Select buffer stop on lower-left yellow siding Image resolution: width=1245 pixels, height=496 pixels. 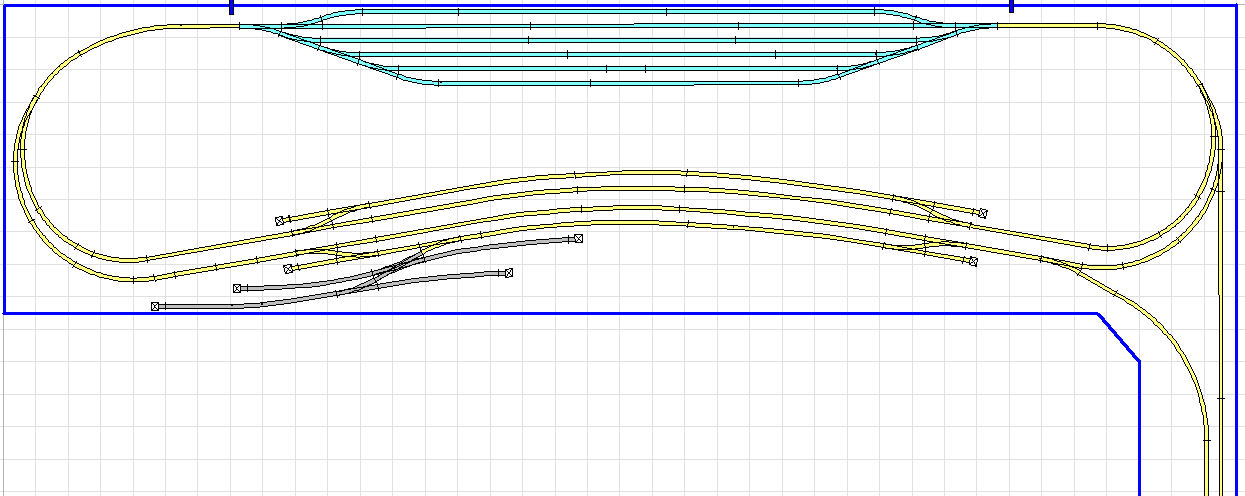288,269
